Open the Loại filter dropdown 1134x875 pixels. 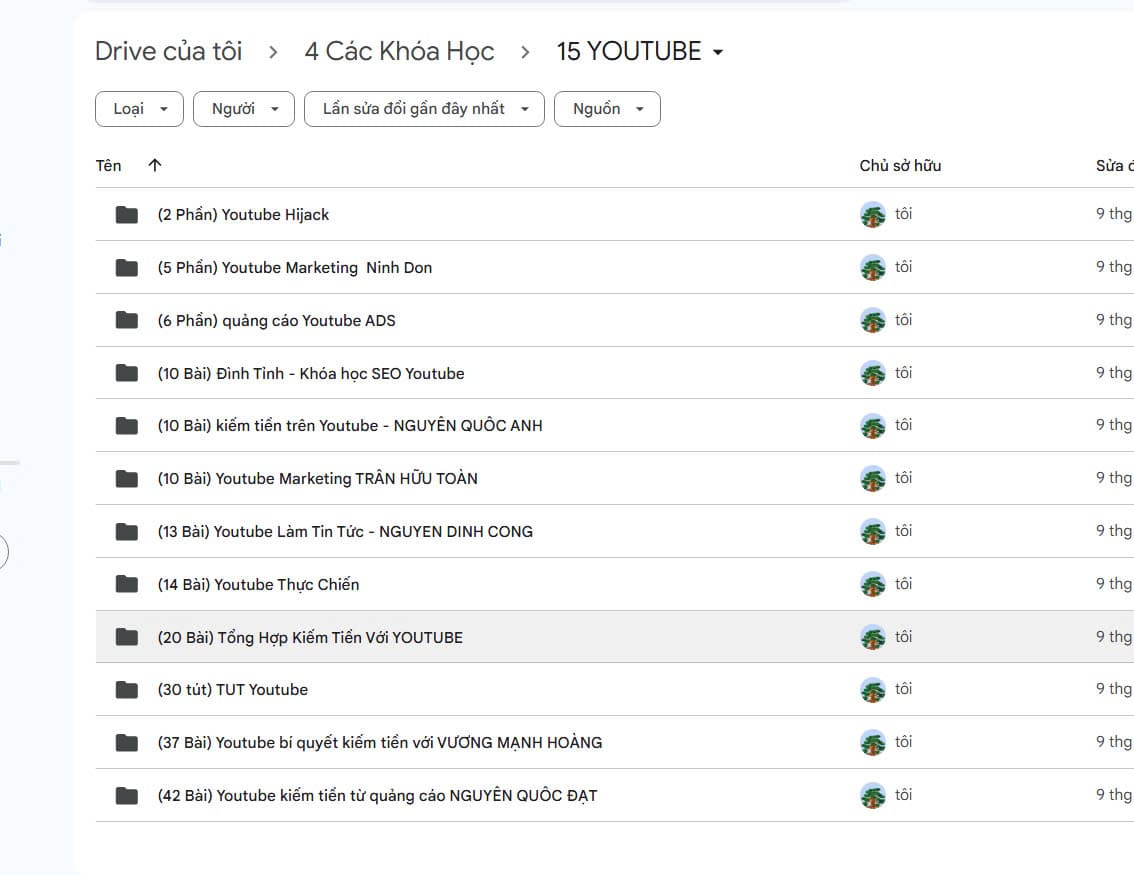140,109
